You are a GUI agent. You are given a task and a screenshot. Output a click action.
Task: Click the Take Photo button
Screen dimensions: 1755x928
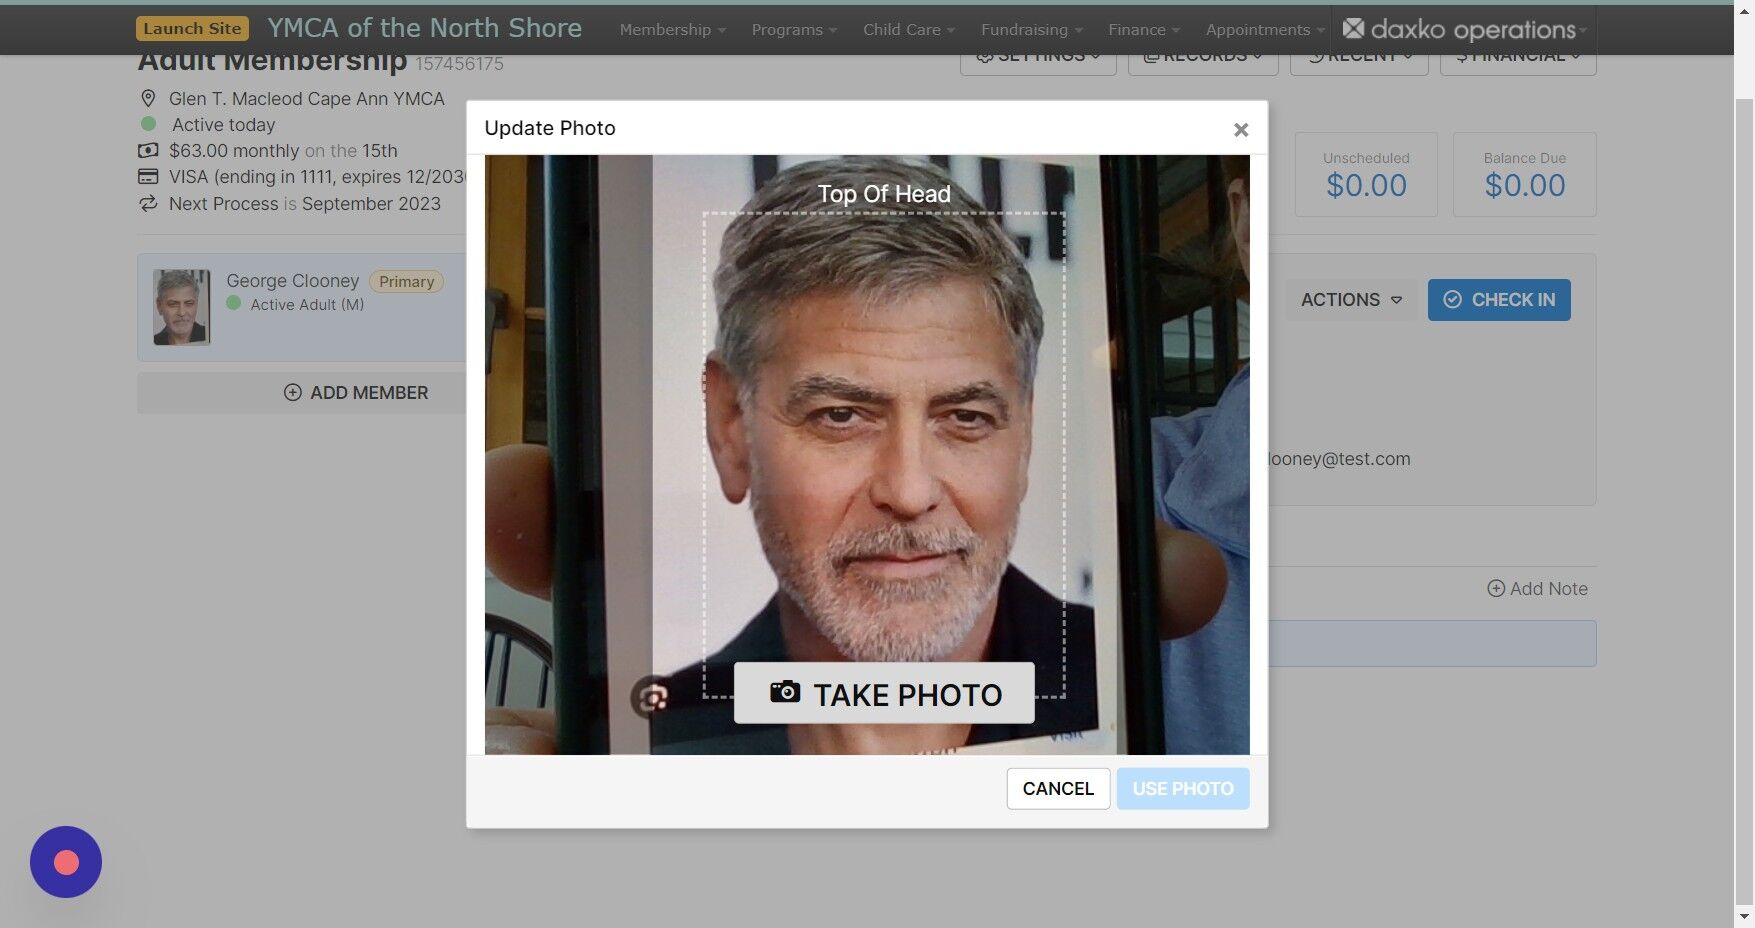tap(883, 693)
